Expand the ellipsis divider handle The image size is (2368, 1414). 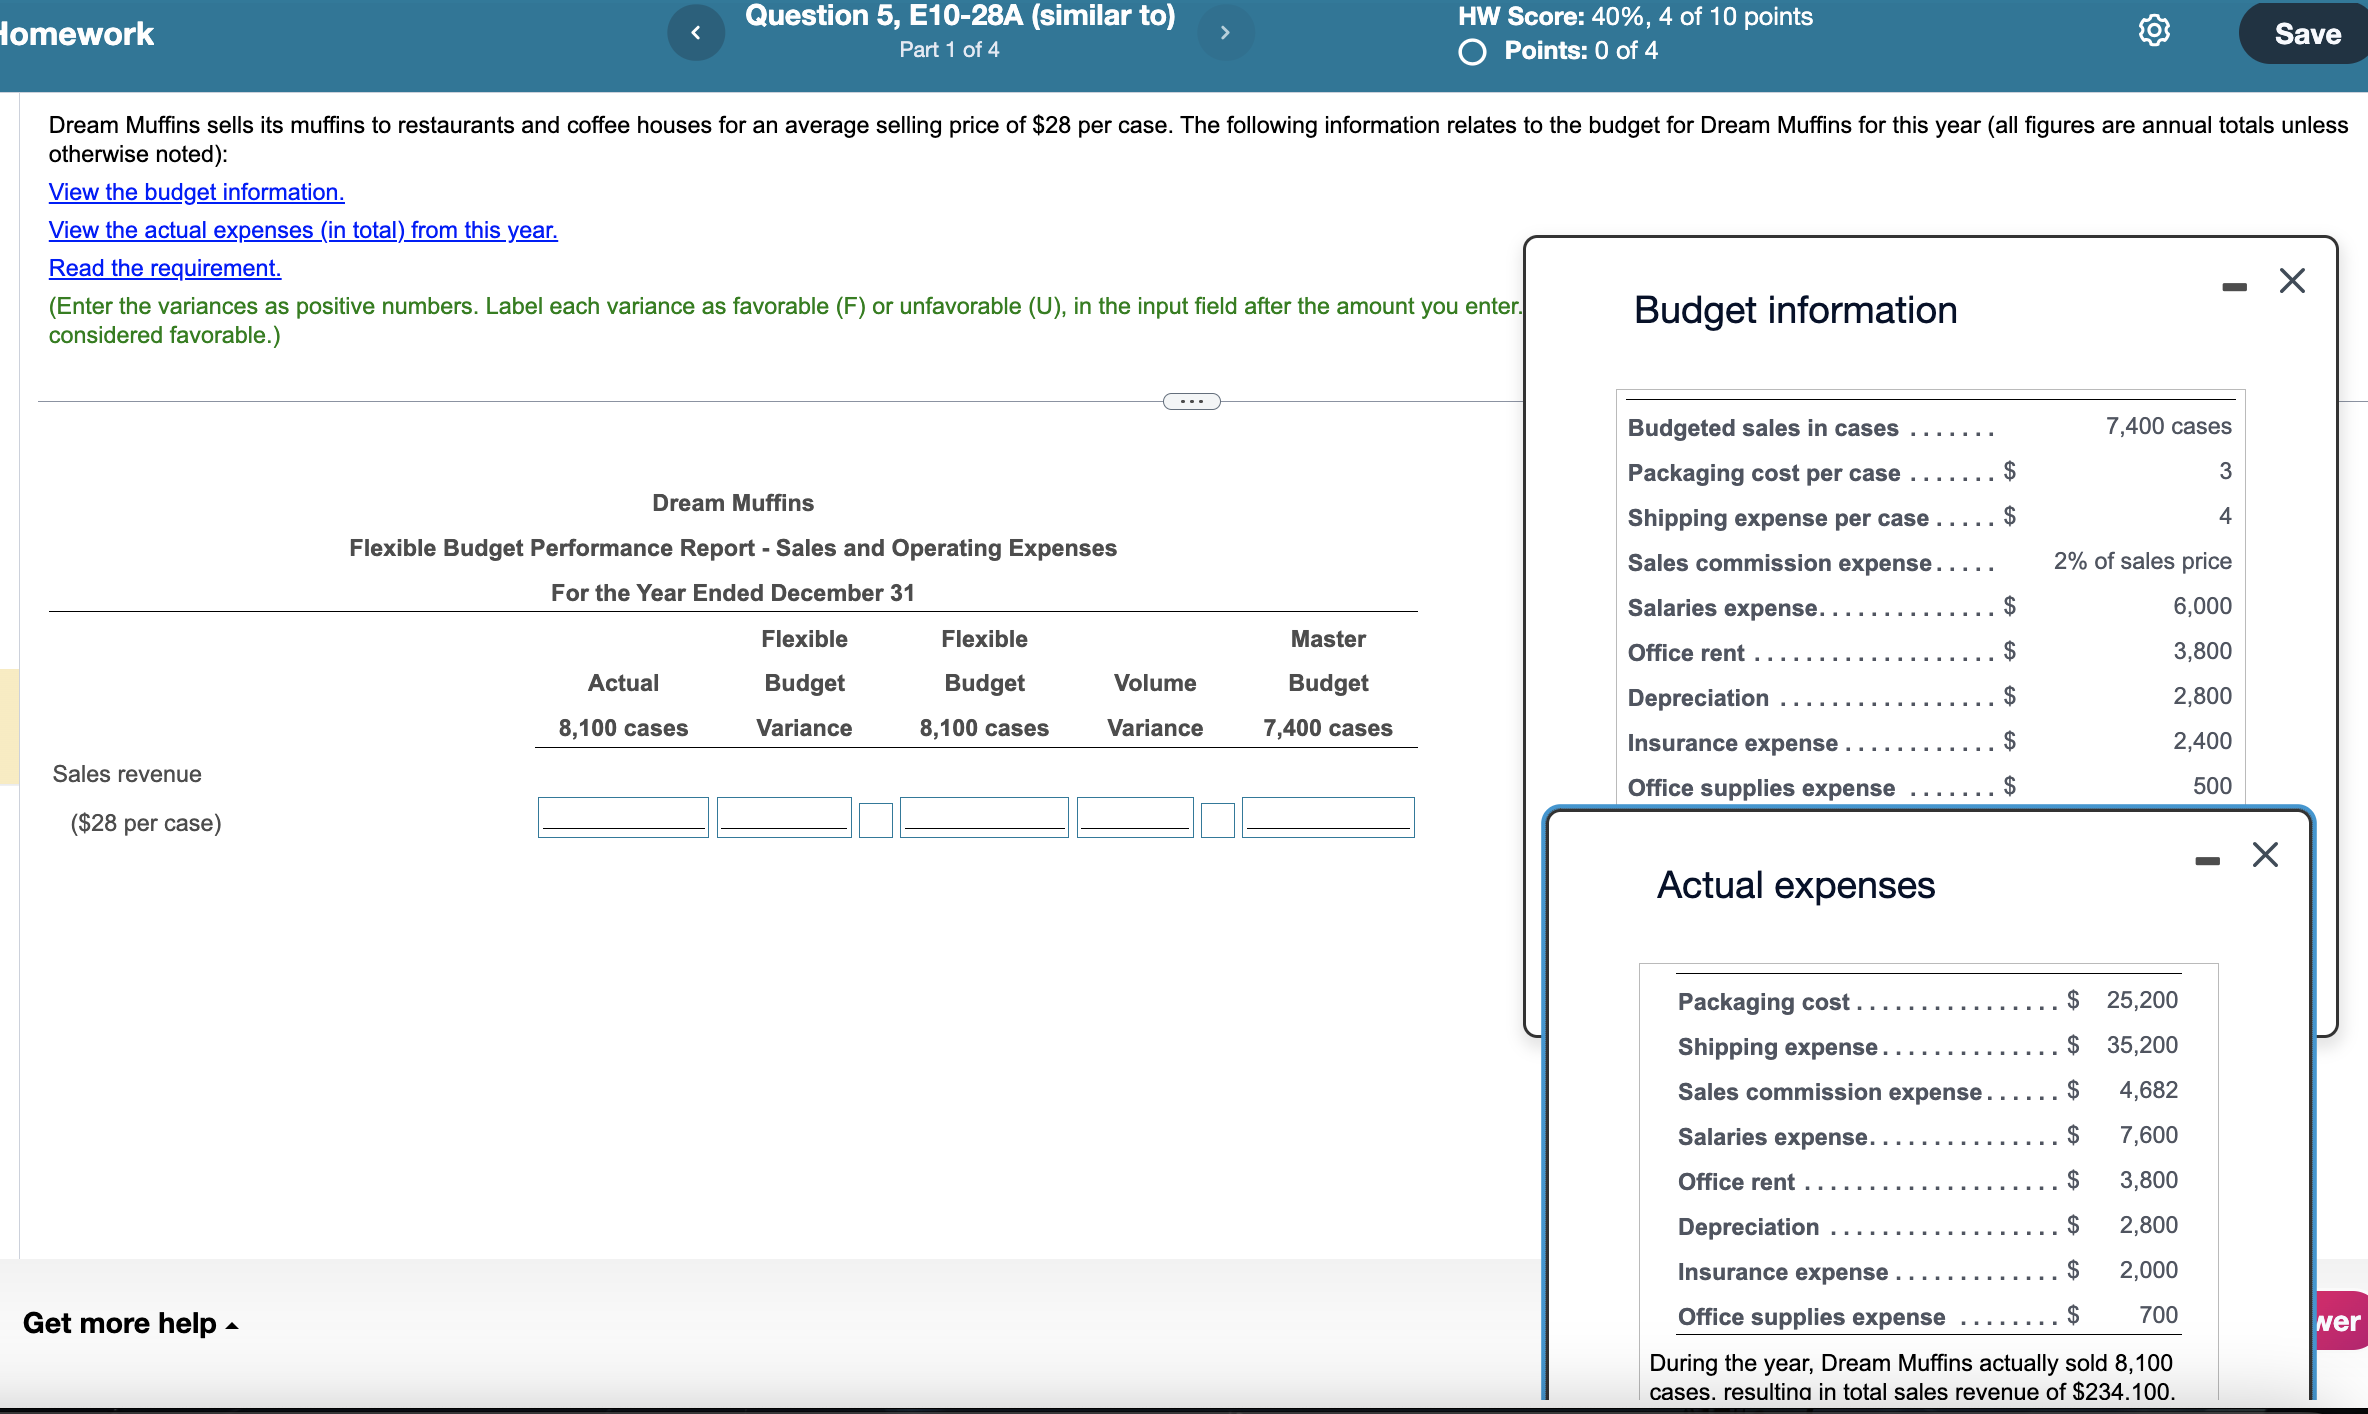click(x=1191, y=402)
